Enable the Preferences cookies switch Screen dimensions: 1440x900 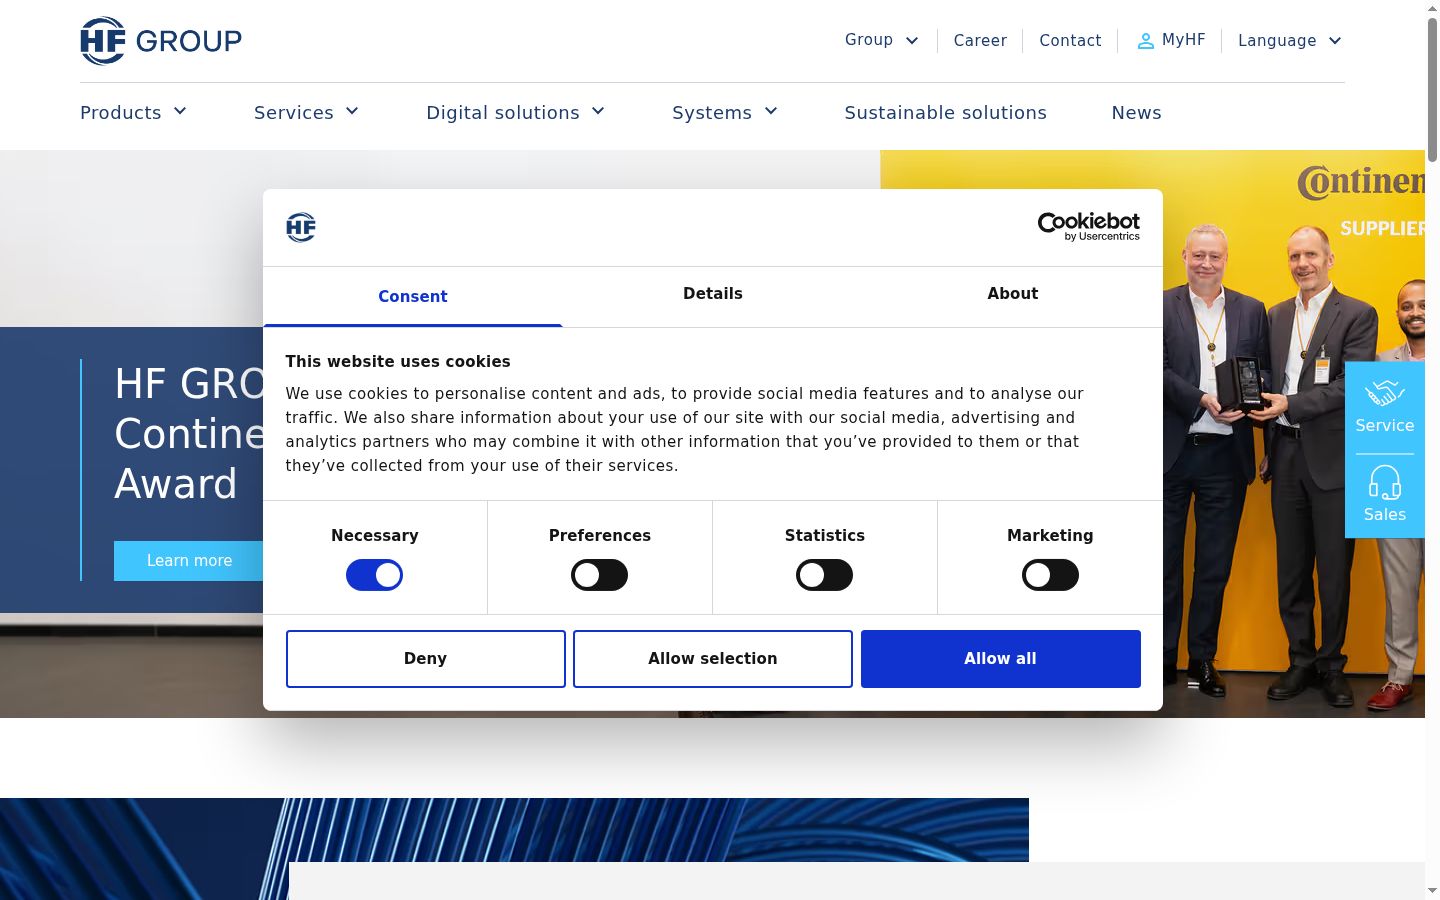pos(599,575)
